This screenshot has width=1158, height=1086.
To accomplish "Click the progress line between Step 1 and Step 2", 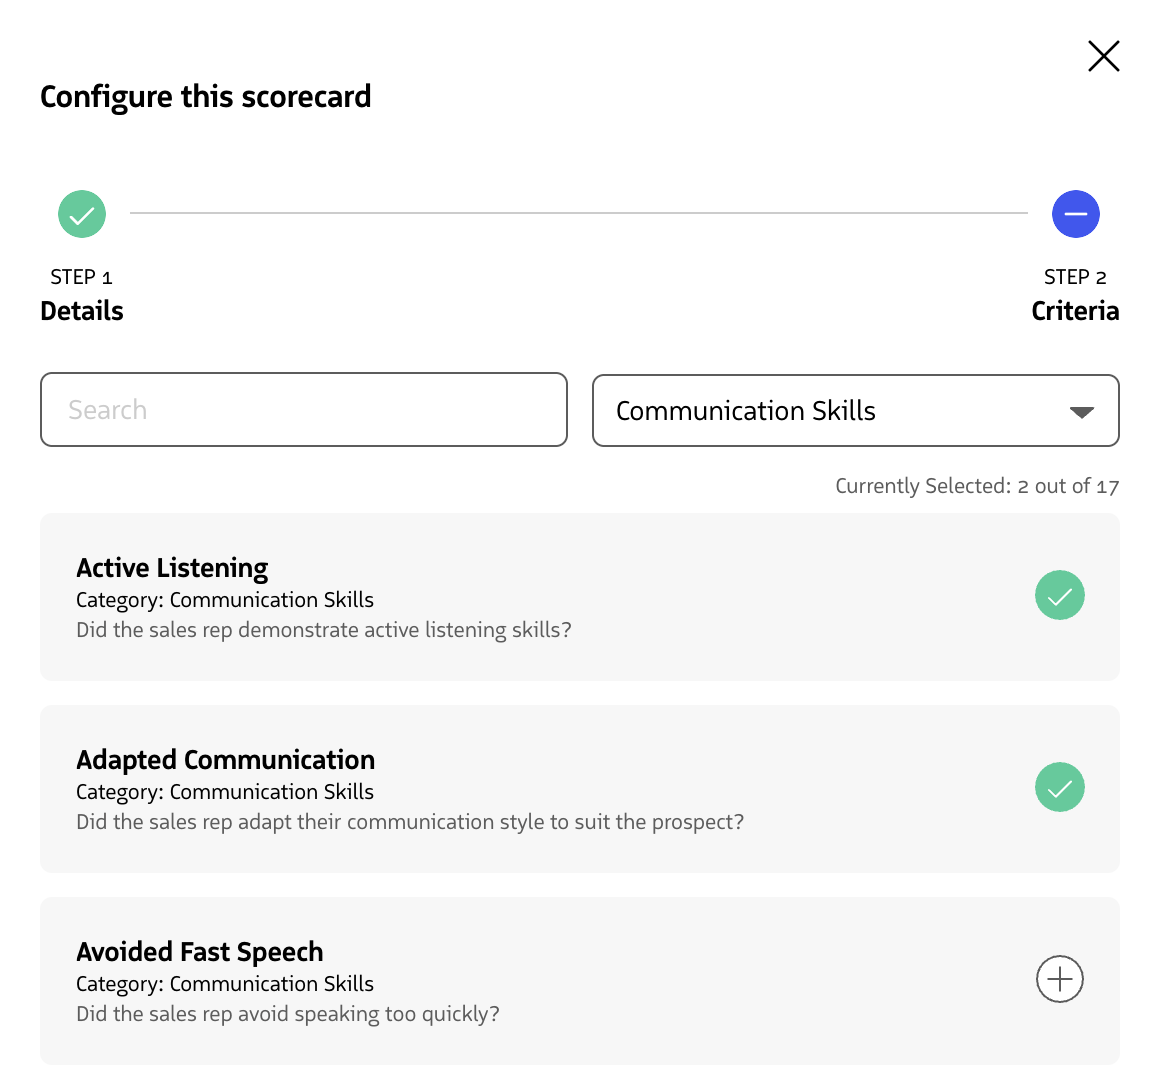I will pyautogui.click(x=578, y=214).
